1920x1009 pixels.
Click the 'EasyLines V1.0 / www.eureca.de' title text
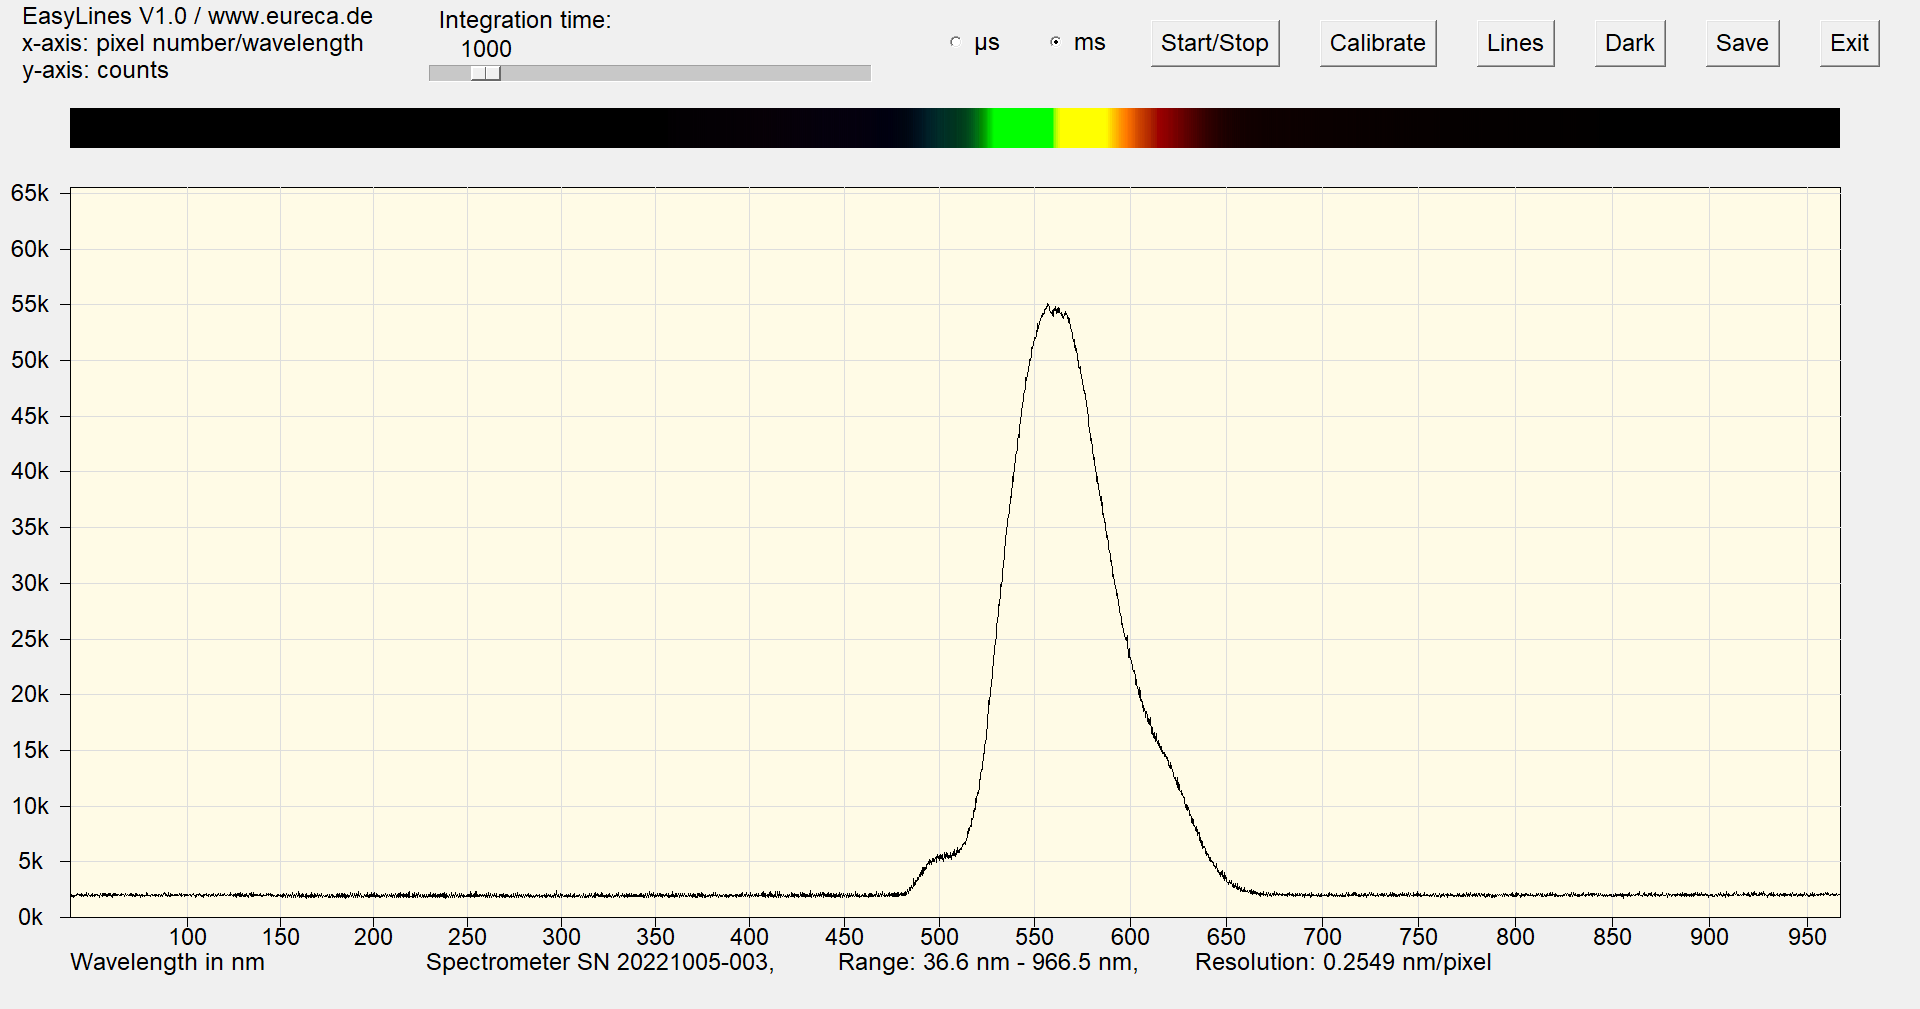click(x=197, y=16)
